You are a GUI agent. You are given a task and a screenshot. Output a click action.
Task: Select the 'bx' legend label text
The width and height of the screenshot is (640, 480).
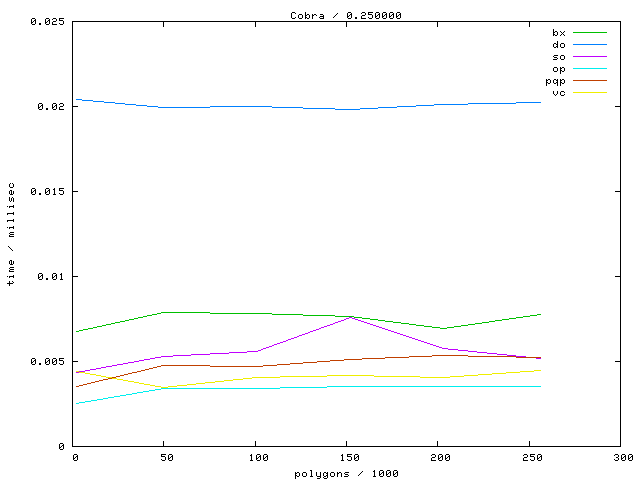pyautogui.click(x=558, y=32)
